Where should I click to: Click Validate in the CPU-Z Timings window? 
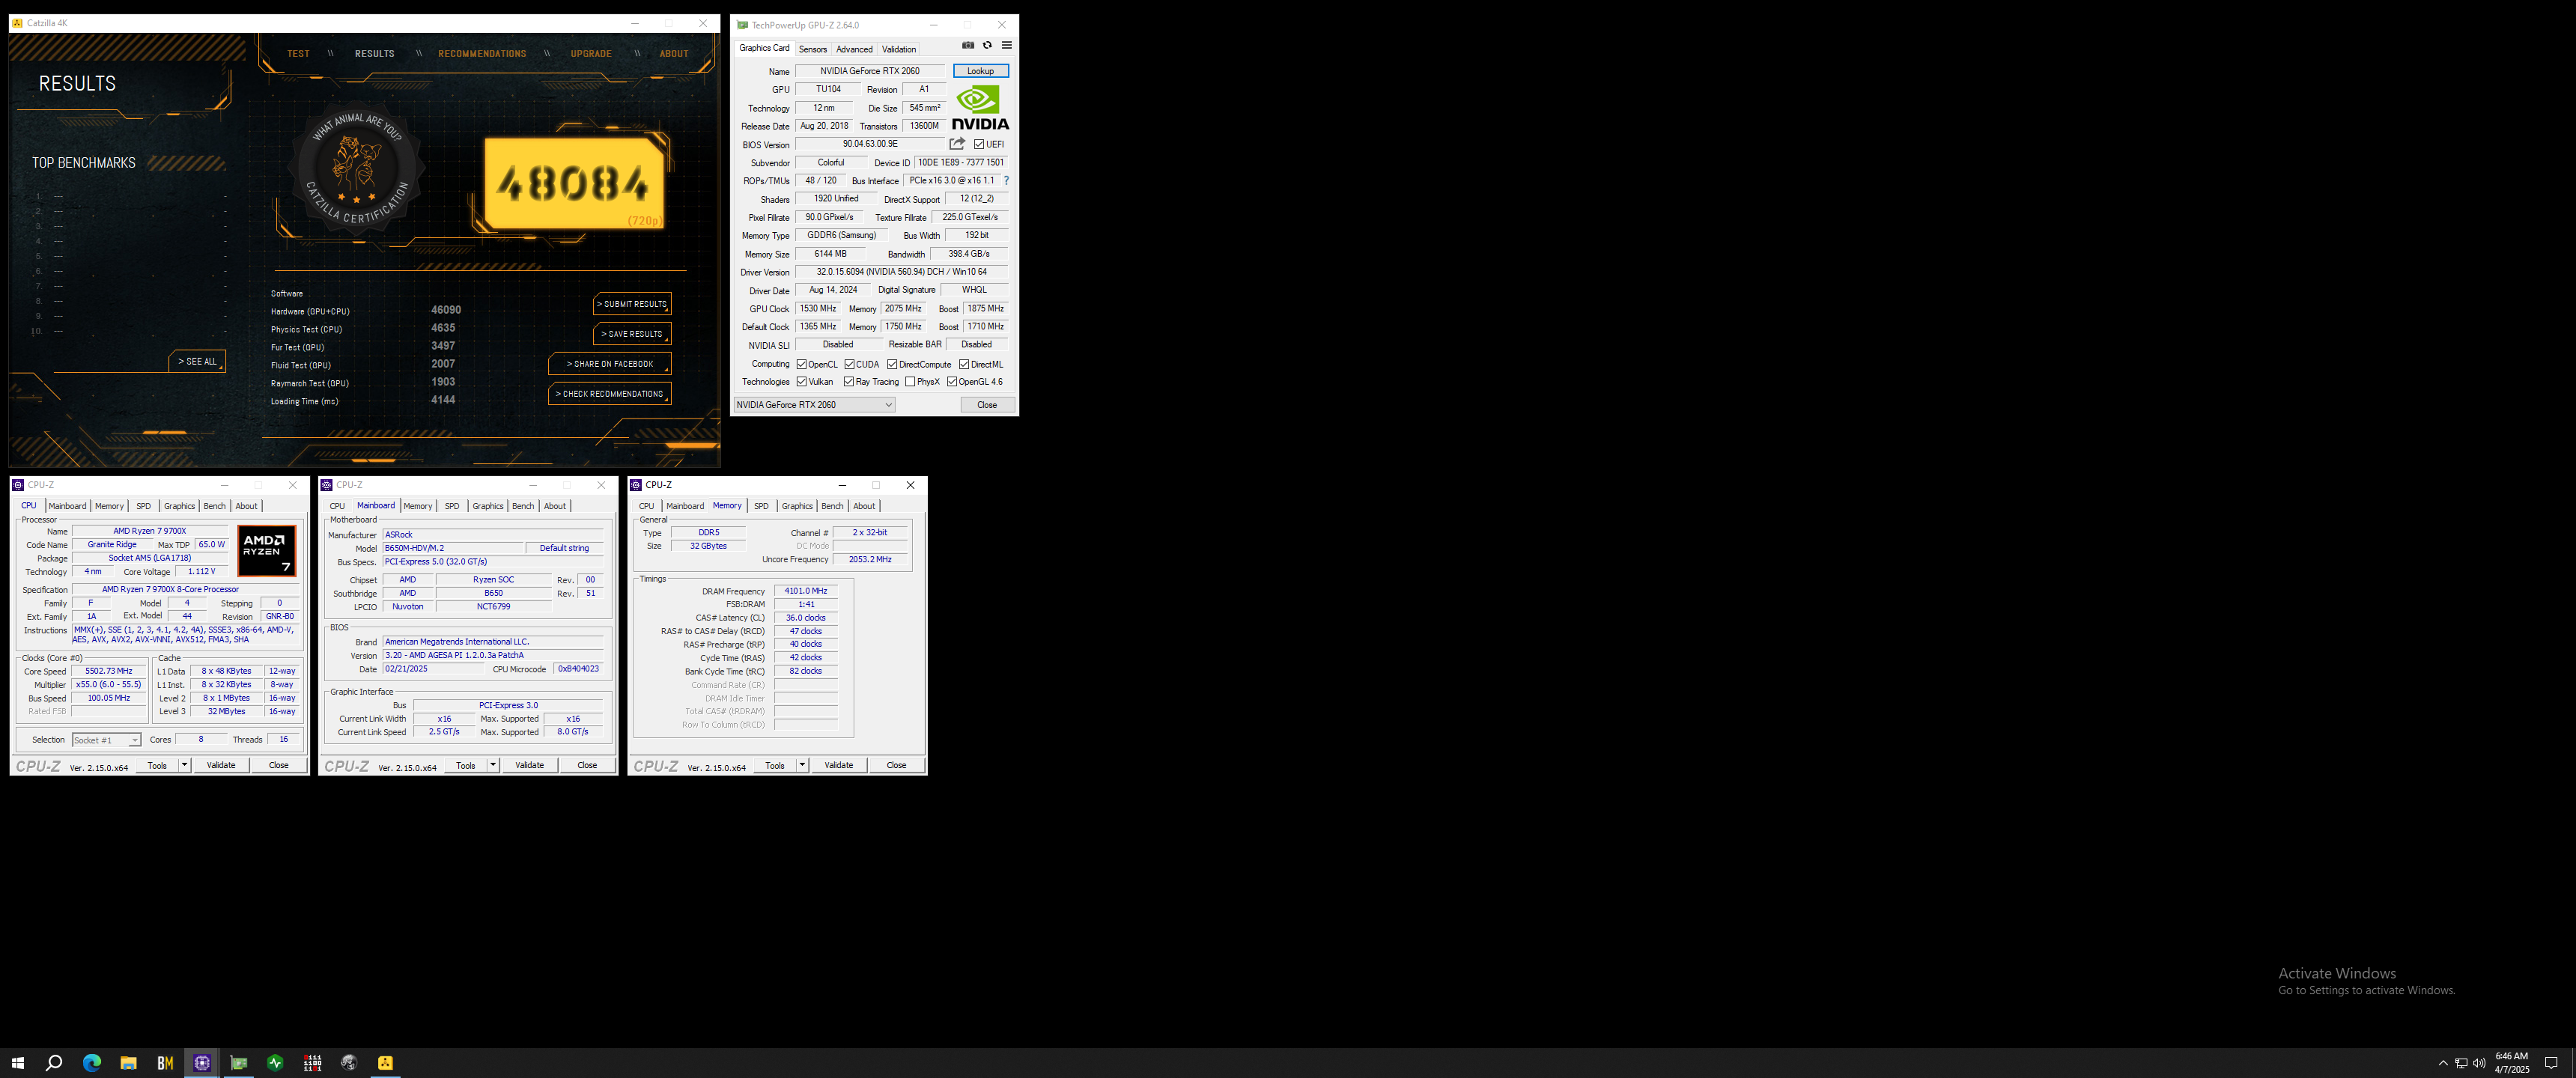click(x=838, y=765)
